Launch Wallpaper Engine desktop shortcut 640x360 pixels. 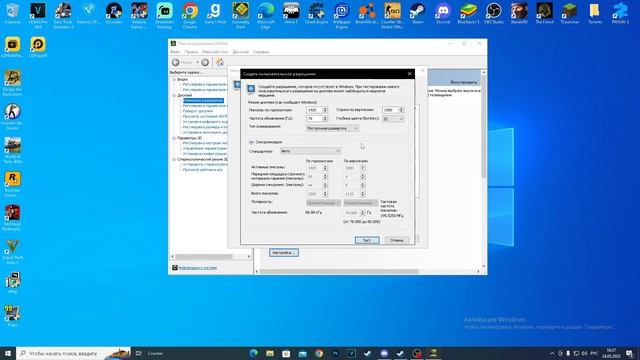[x=342, y=16]
